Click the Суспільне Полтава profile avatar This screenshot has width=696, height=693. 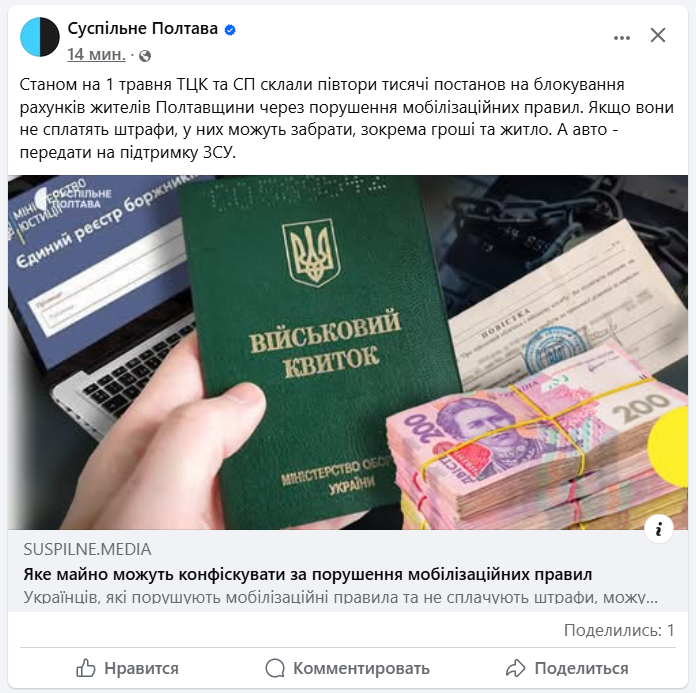click(x=40, y=37)
